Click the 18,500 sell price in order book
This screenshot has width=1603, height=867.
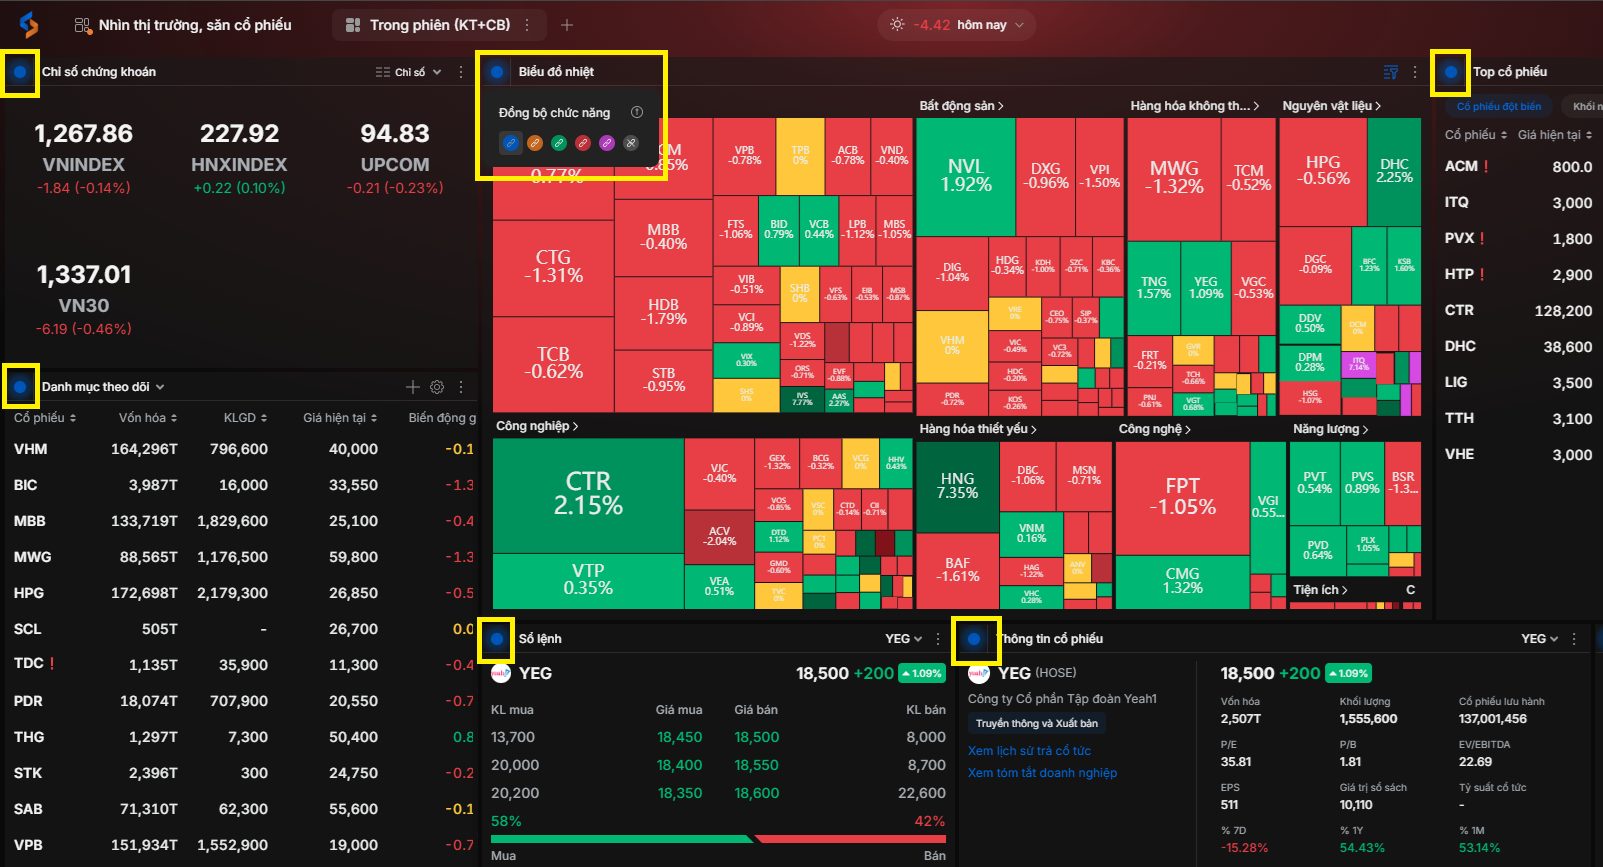(756, 737)
